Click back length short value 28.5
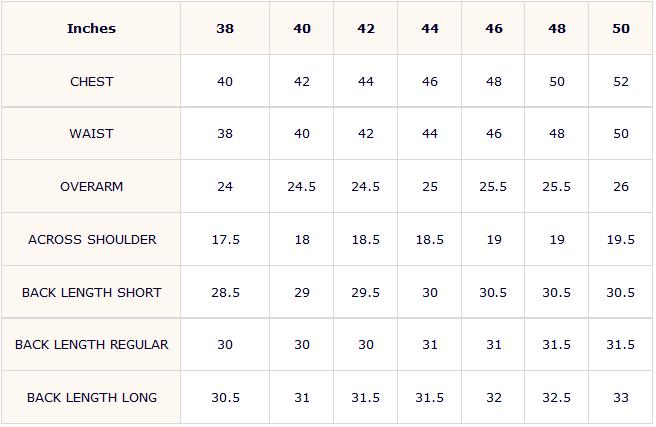 (x=226, y=293)
